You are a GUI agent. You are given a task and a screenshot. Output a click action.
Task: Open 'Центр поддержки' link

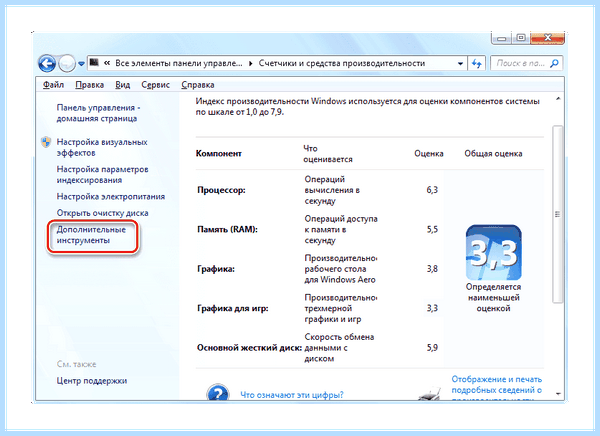click(91, 381)
